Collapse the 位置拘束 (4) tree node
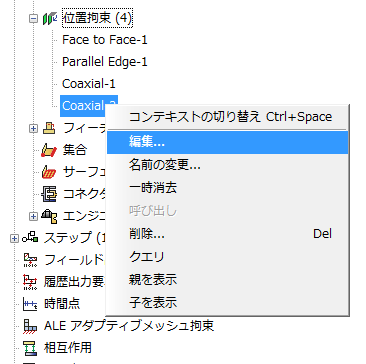The width and height of the screenshot is (366, 364). (x=33, y=18)
